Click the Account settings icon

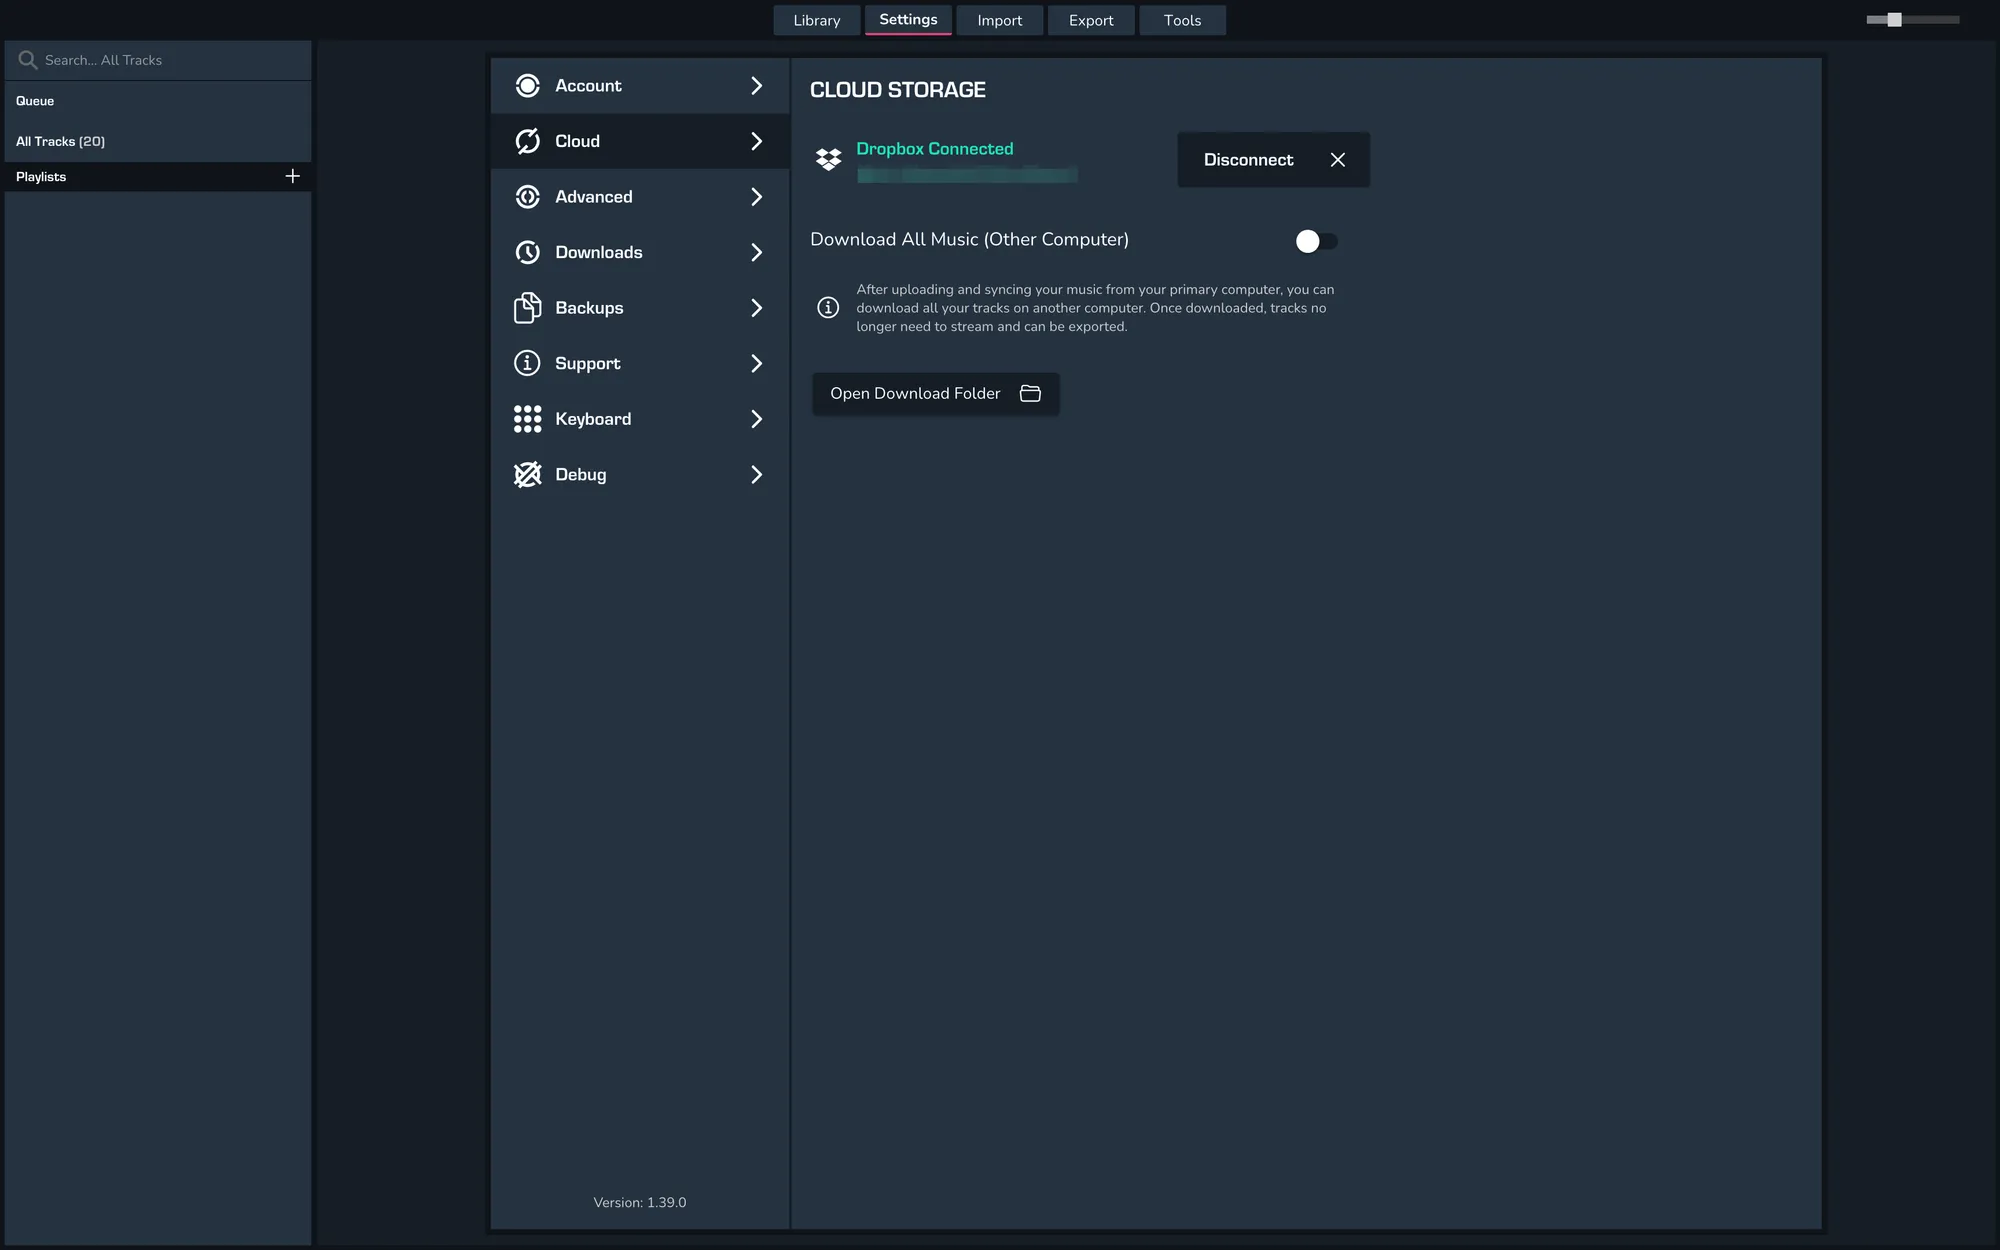(x=527, y=86)
